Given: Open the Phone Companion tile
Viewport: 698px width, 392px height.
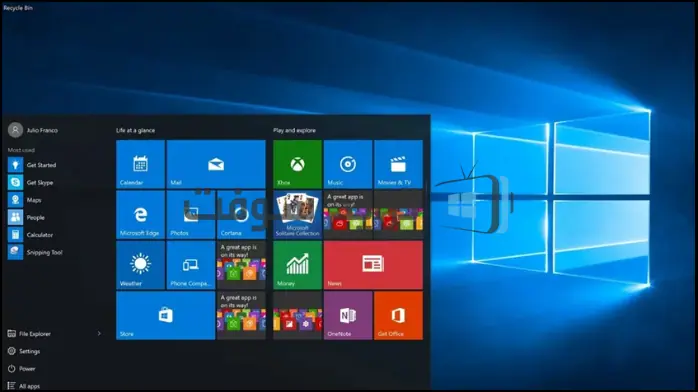Looking at the screenshot, I should coord(191,265).
